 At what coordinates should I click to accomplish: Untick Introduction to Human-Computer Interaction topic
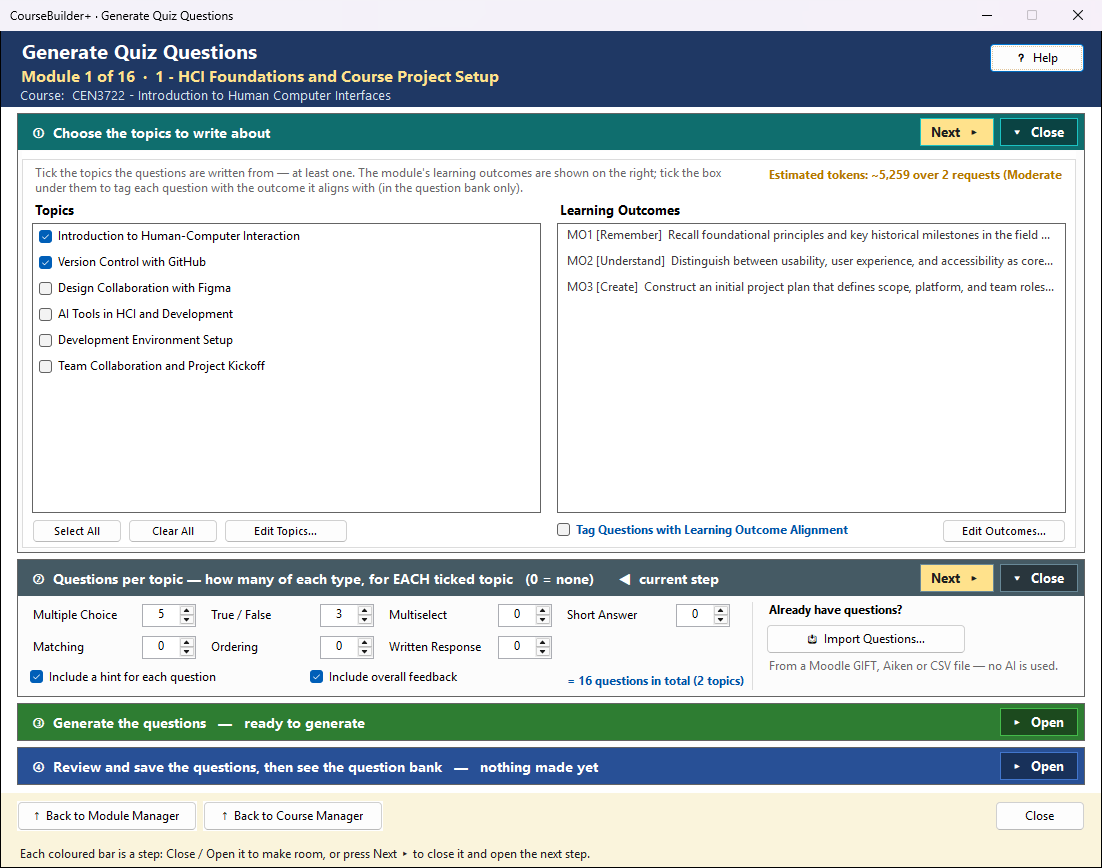pyautogui.click(x=46, y=236)
